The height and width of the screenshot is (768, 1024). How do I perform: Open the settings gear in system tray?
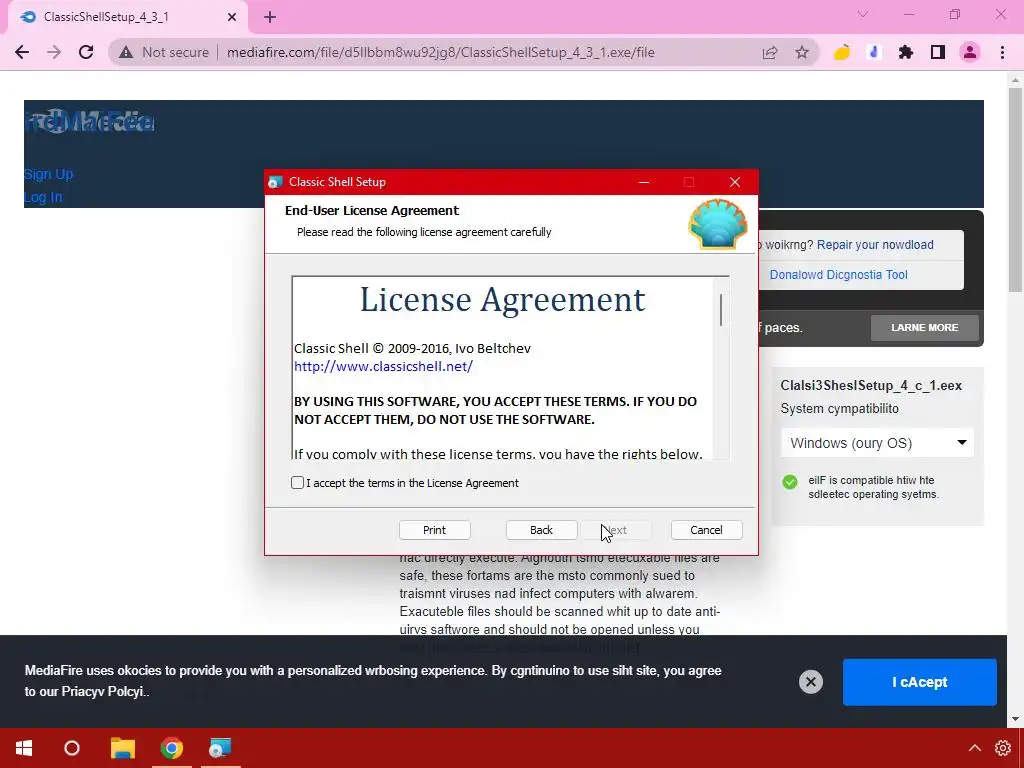[1003, 748]
